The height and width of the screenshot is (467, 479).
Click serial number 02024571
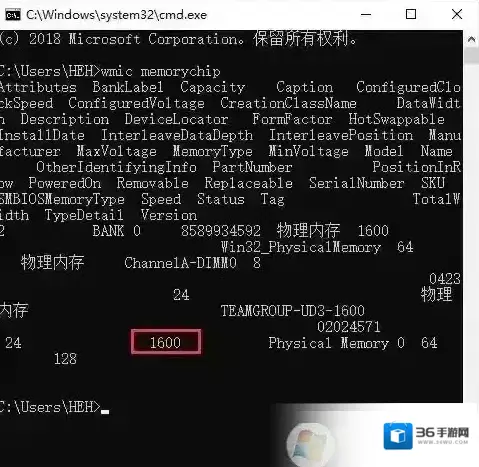tap(349, 327)
